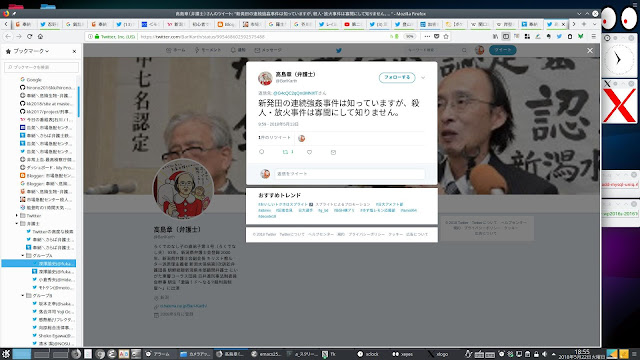The image size is (640, 360).
Task: Open tweet options chevron menu
Action: pos(423,78)
